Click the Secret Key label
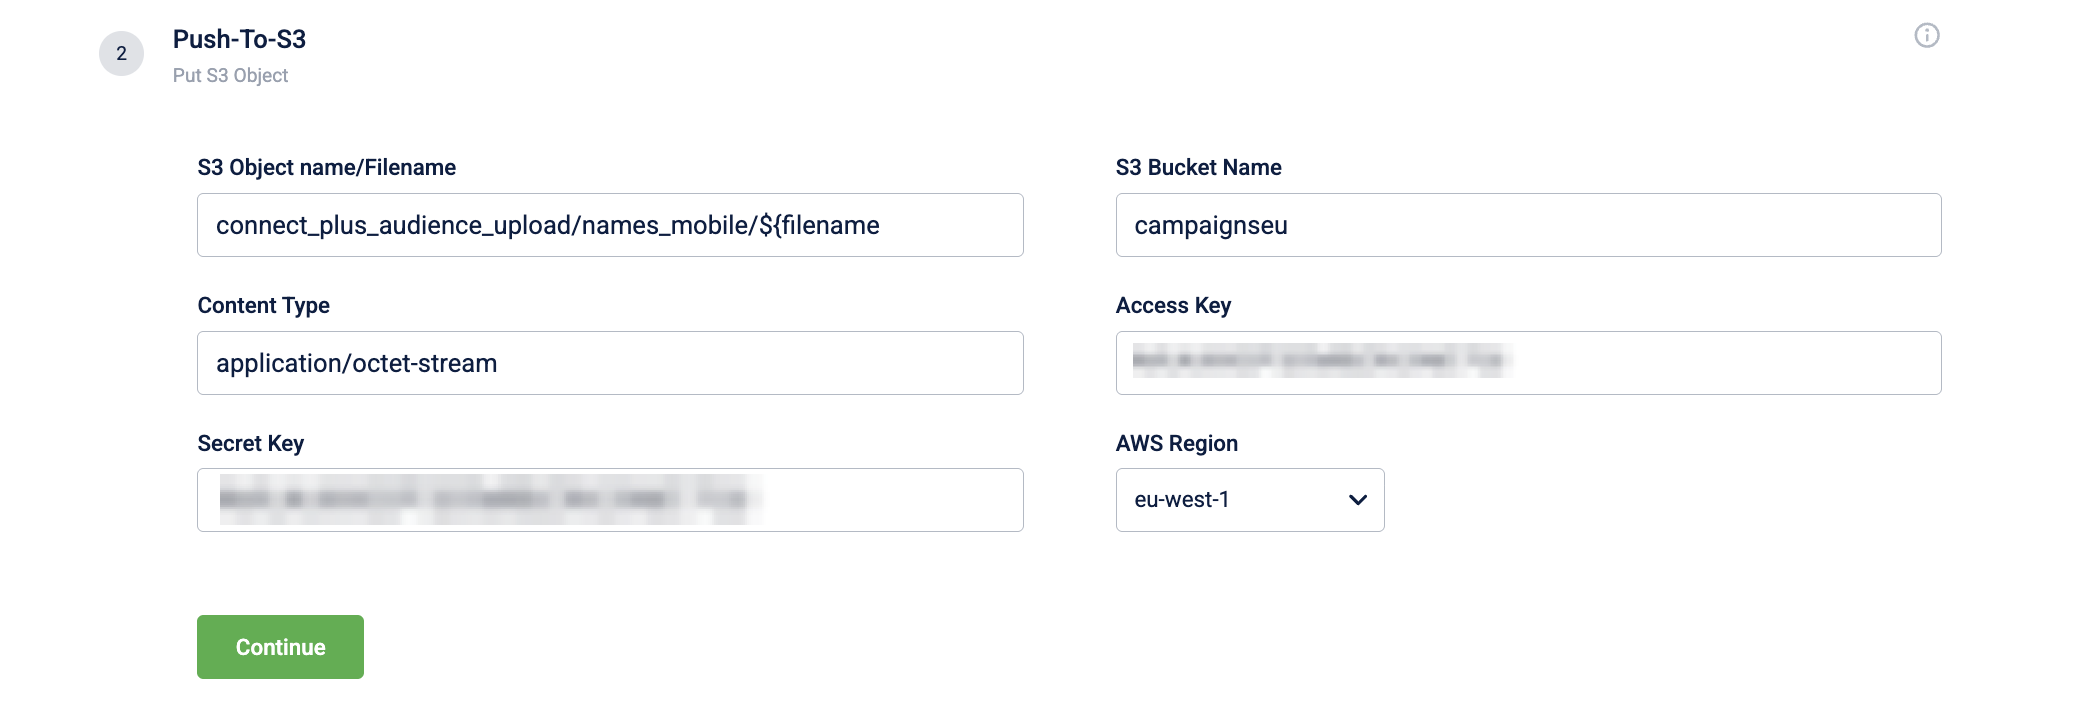The height and width of the screenshot is (708, 2076). click(250, 443)
